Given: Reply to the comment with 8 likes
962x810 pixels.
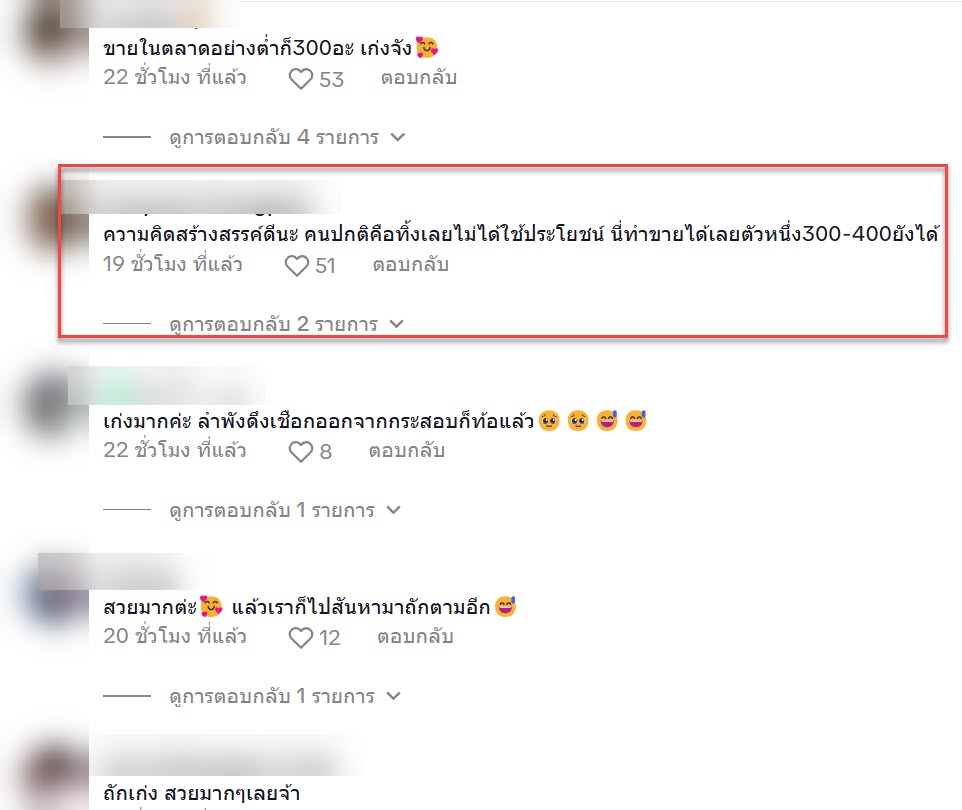Looking at the screenshot, I should coord(407,451).
